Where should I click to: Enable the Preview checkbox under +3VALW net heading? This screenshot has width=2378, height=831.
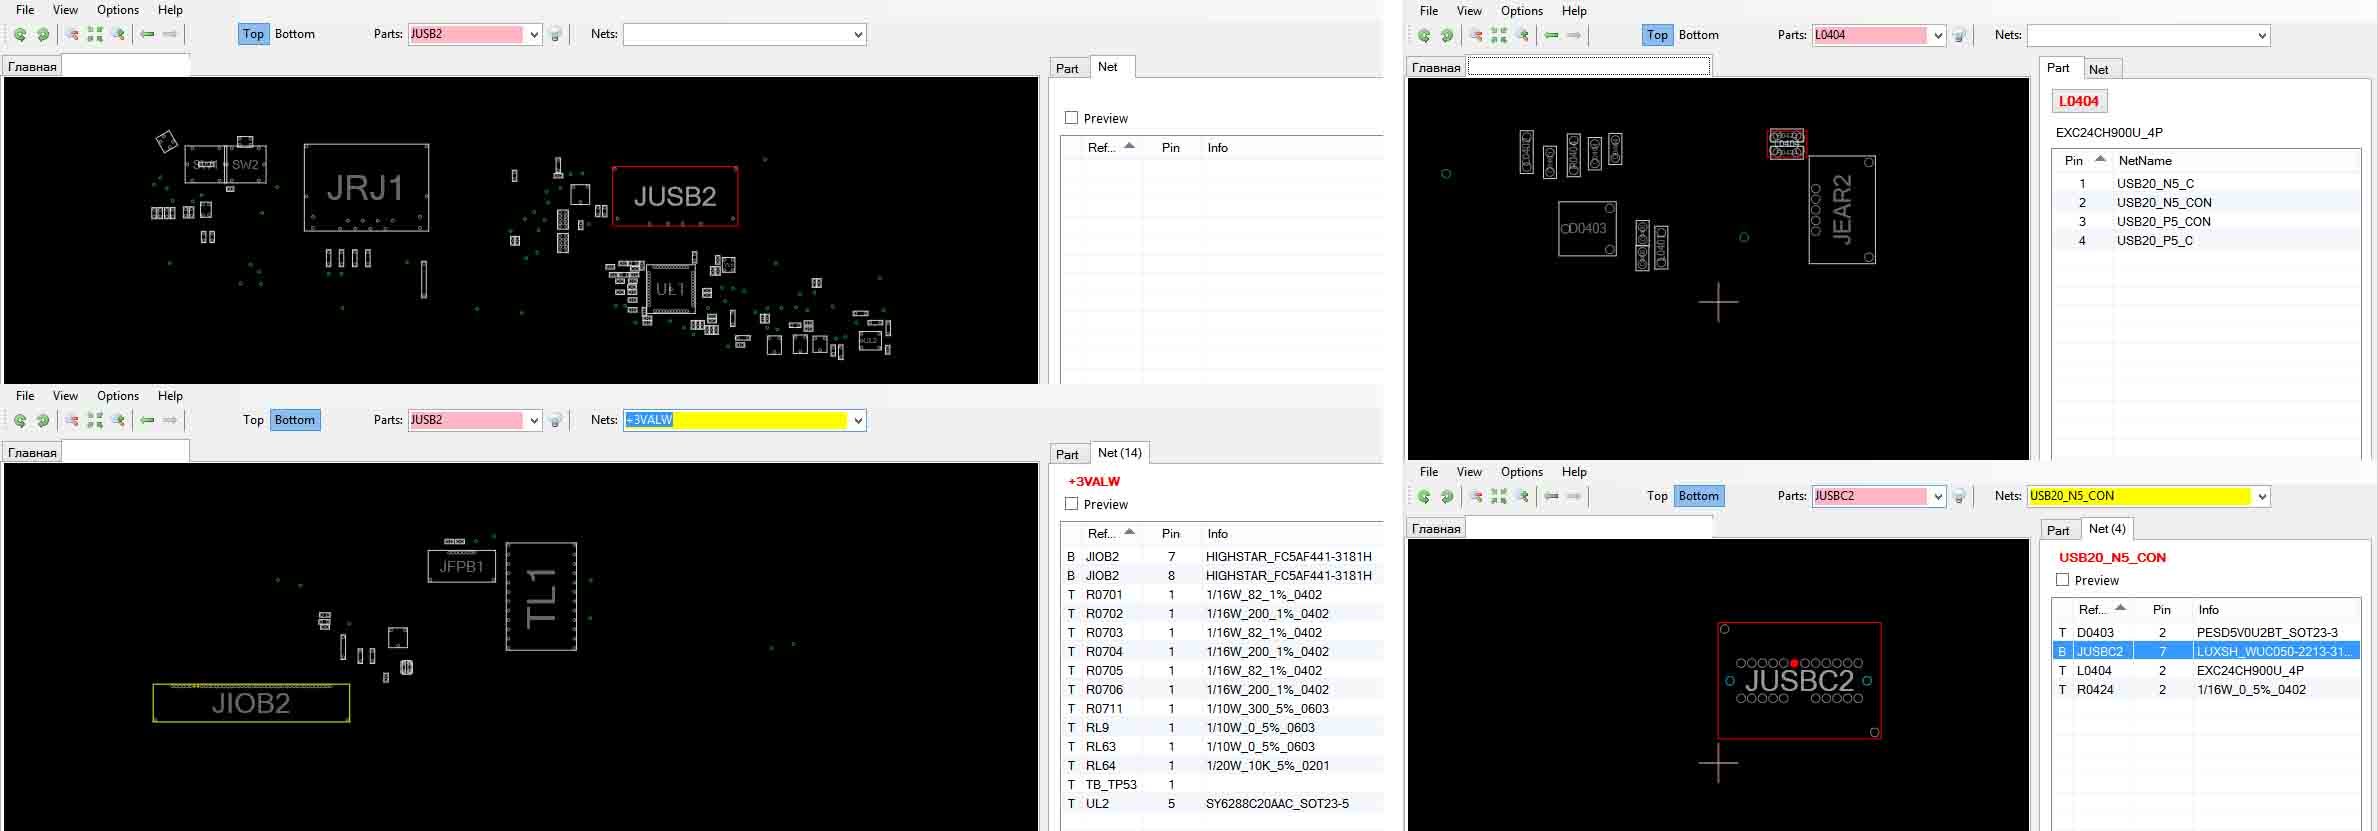1072,504
